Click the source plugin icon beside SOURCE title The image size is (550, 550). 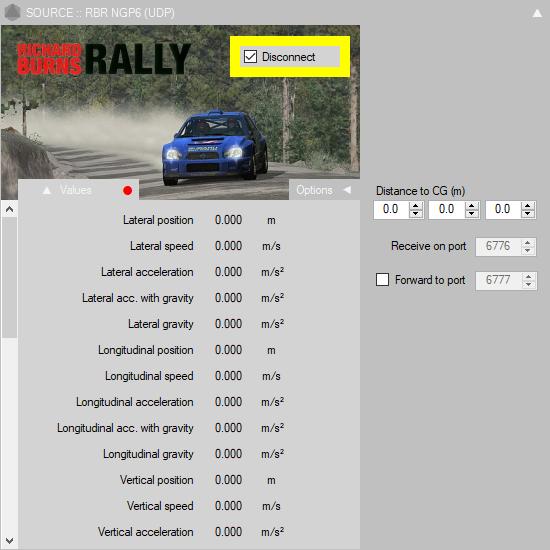click(13, 12)
